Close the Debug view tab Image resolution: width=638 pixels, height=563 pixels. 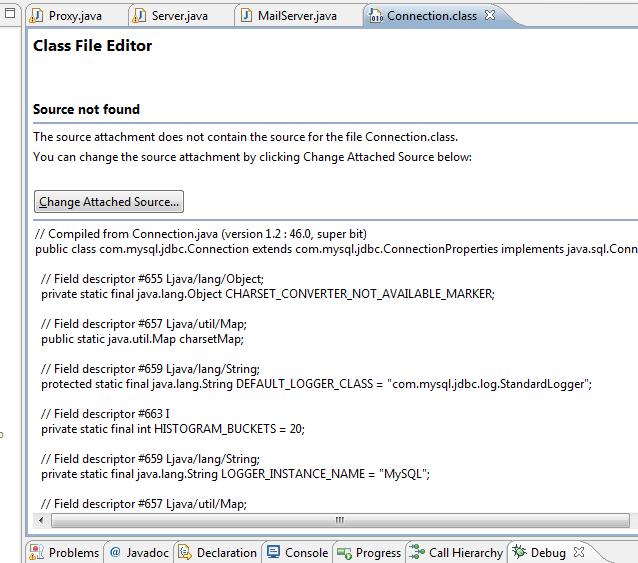579,552
